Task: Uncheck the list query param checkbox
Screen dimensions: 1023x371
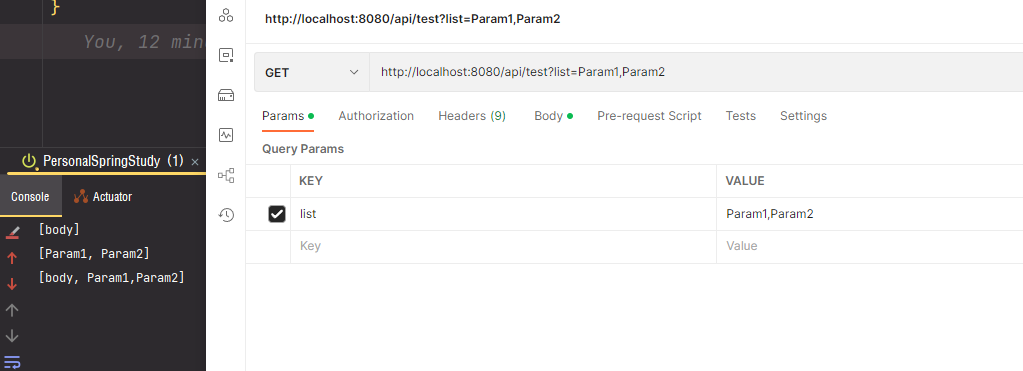Action: [x=277, y=214]
